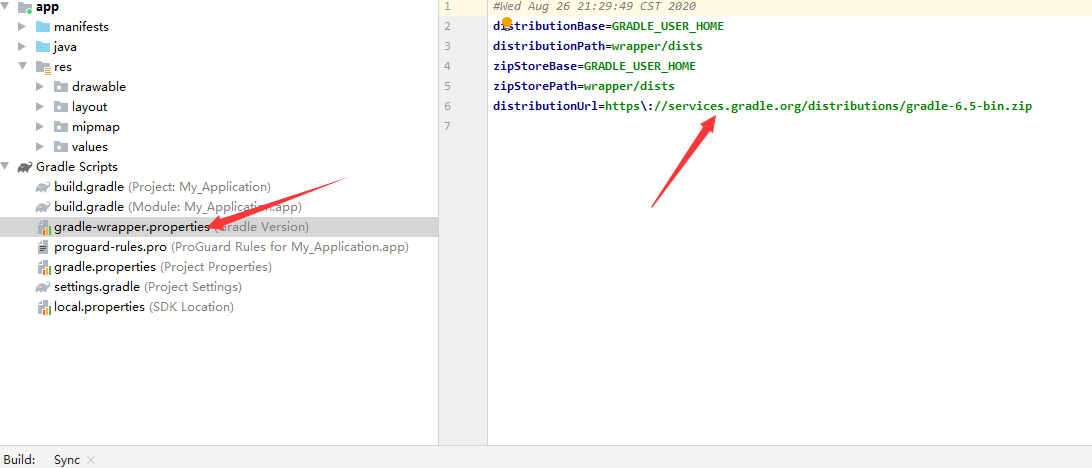The image size is (1092, 468).
Task: Select settings.gradle (Project Settings)
Action: (x=148, y=287)
